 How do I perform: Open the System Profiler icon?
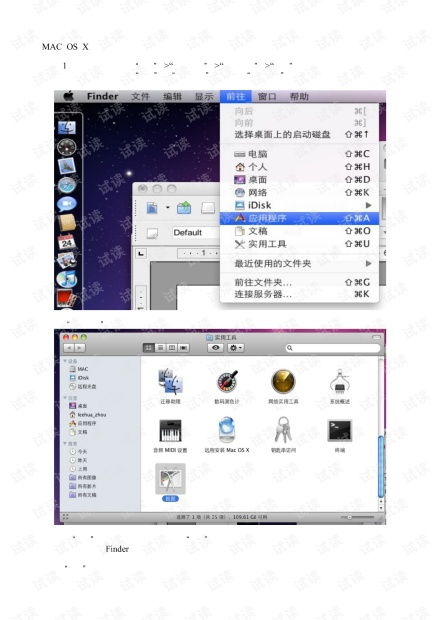pyautogui.click(x=340, y=382)
